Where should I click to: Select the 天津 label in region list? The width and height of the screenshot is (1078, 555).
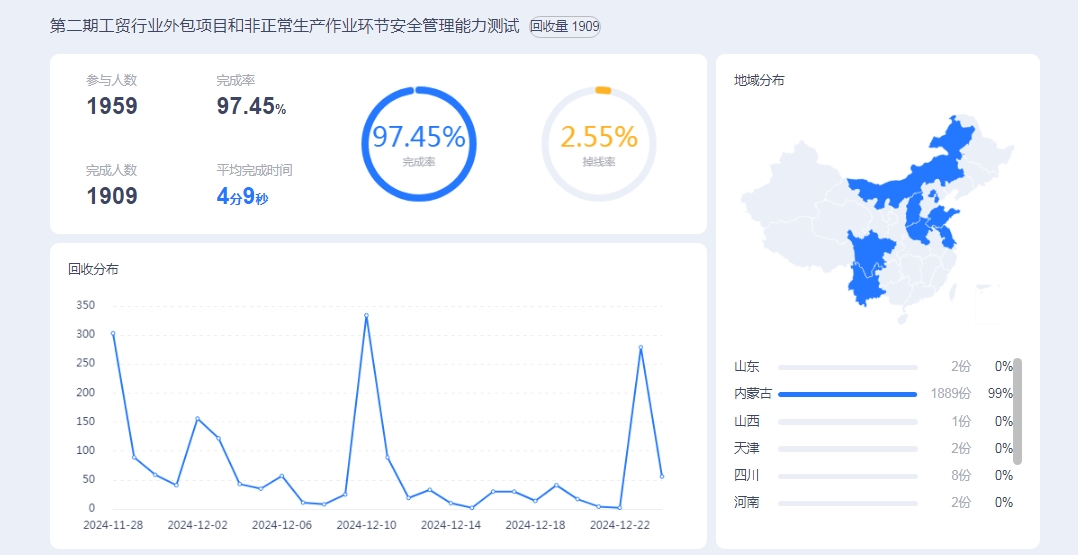coord(747,448)
